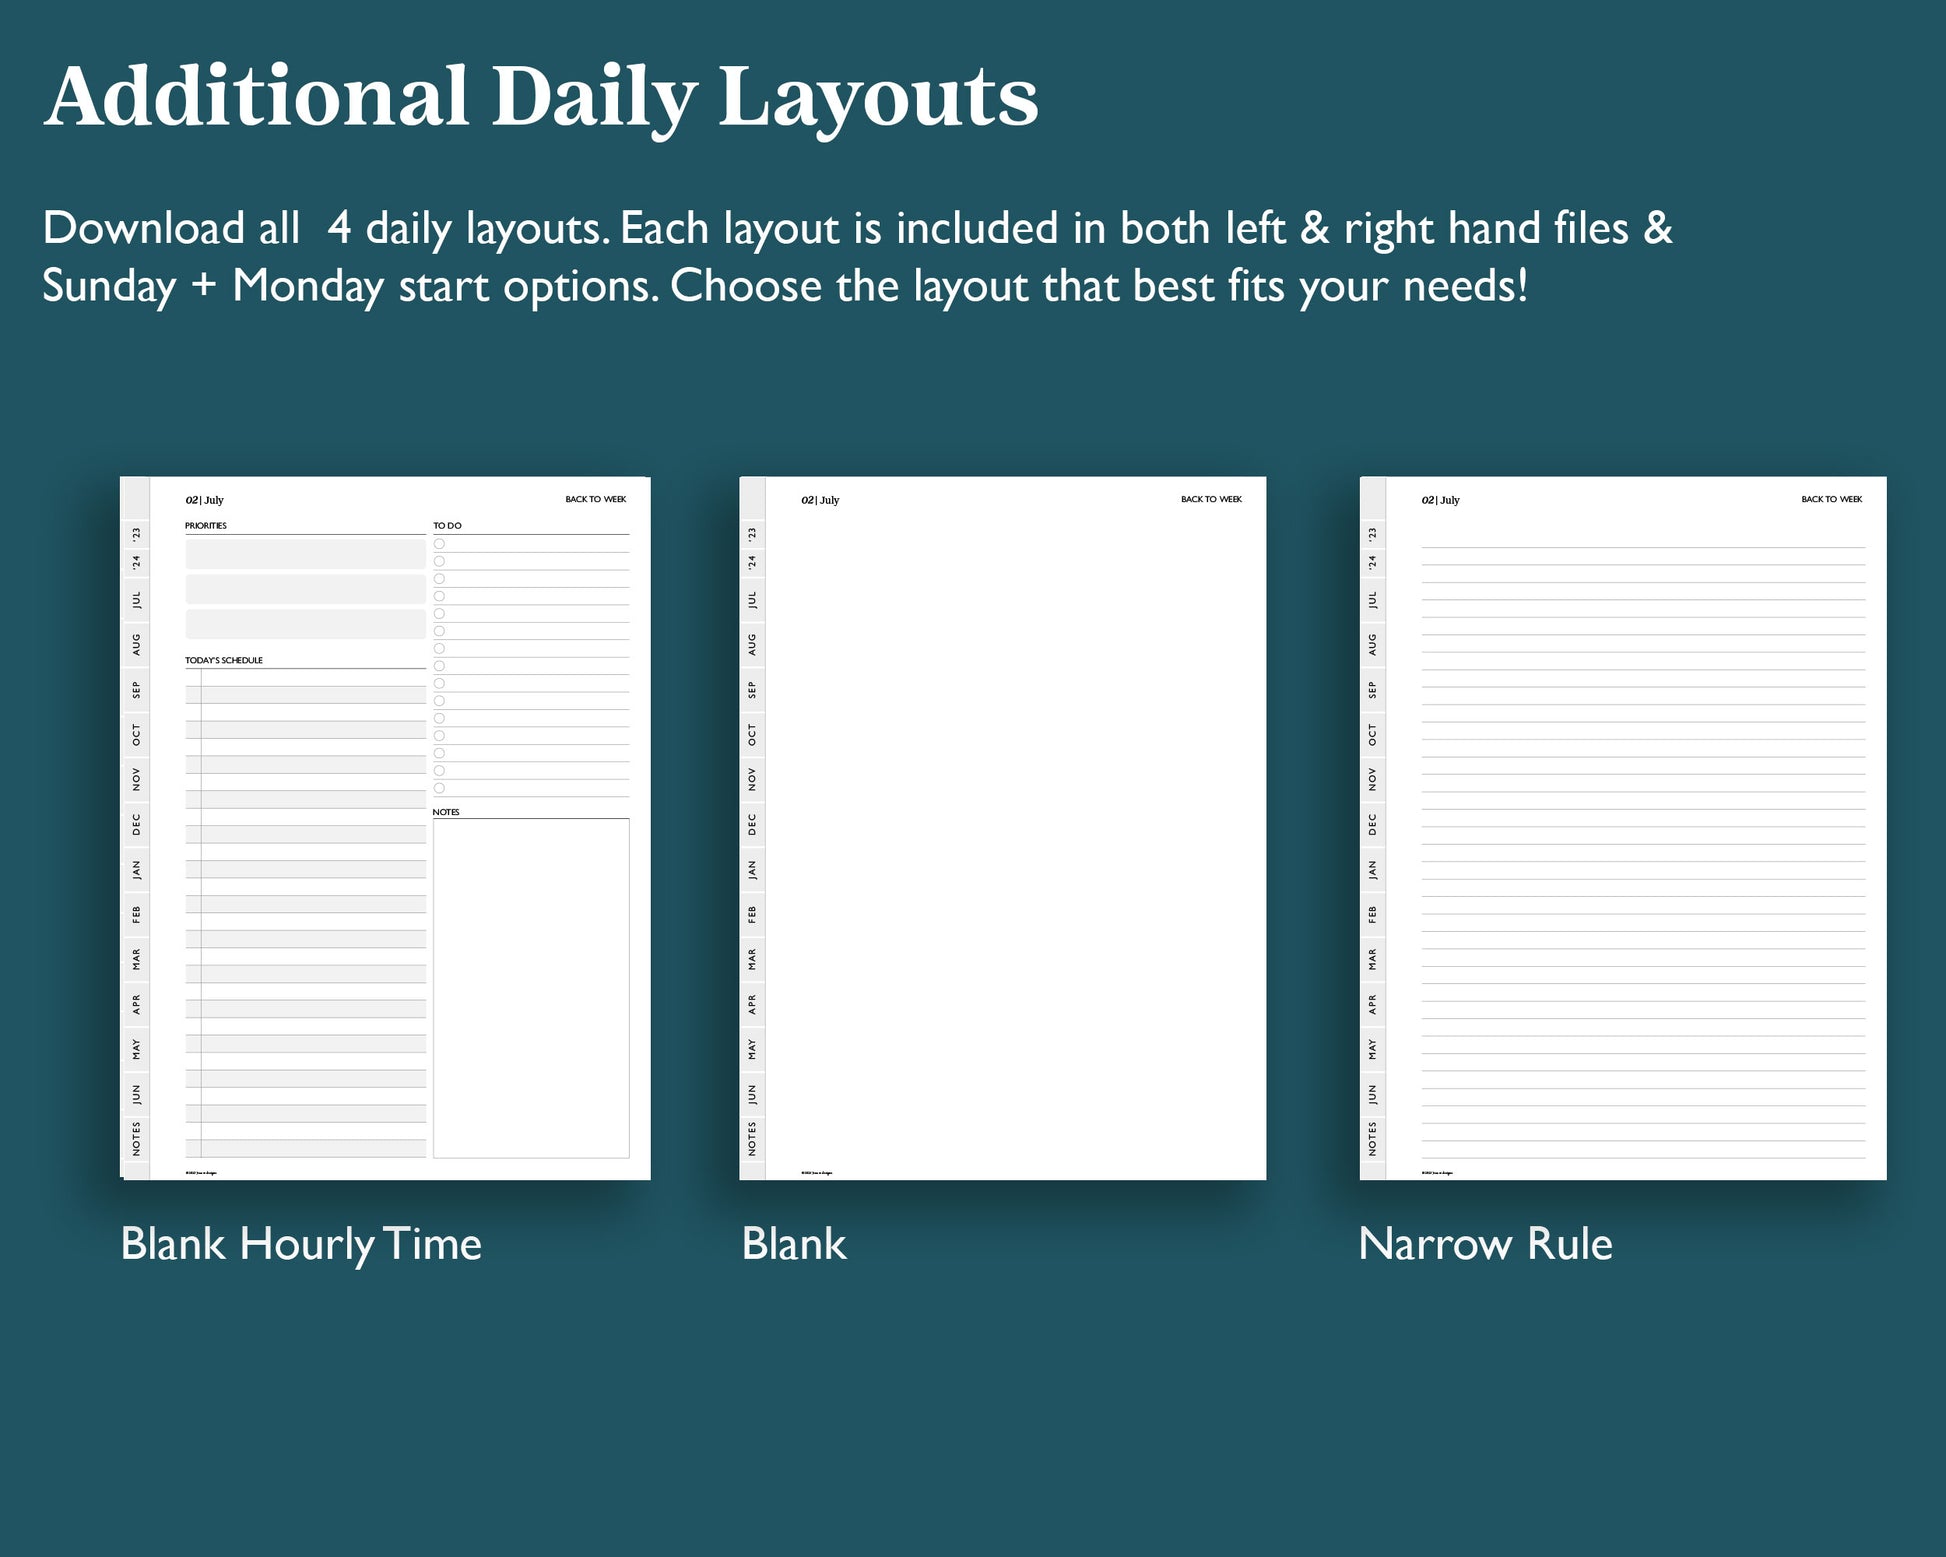Open NOTES tab on Narrow Rule page

coord(1373,1139)
